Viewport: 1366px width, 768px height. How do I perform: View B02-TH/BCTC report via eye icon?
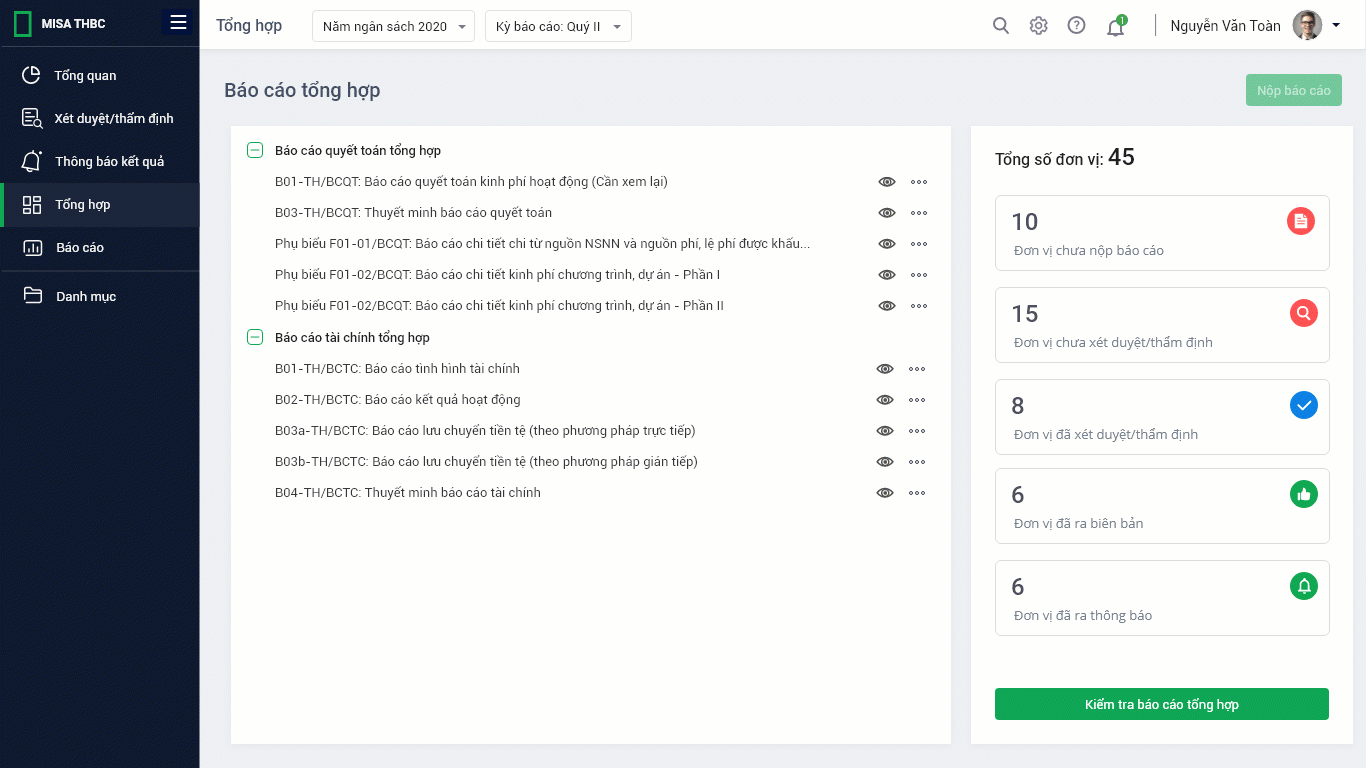coord(885,400)
